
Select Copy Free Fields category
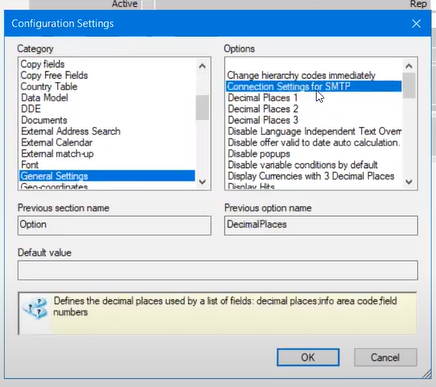107,75
